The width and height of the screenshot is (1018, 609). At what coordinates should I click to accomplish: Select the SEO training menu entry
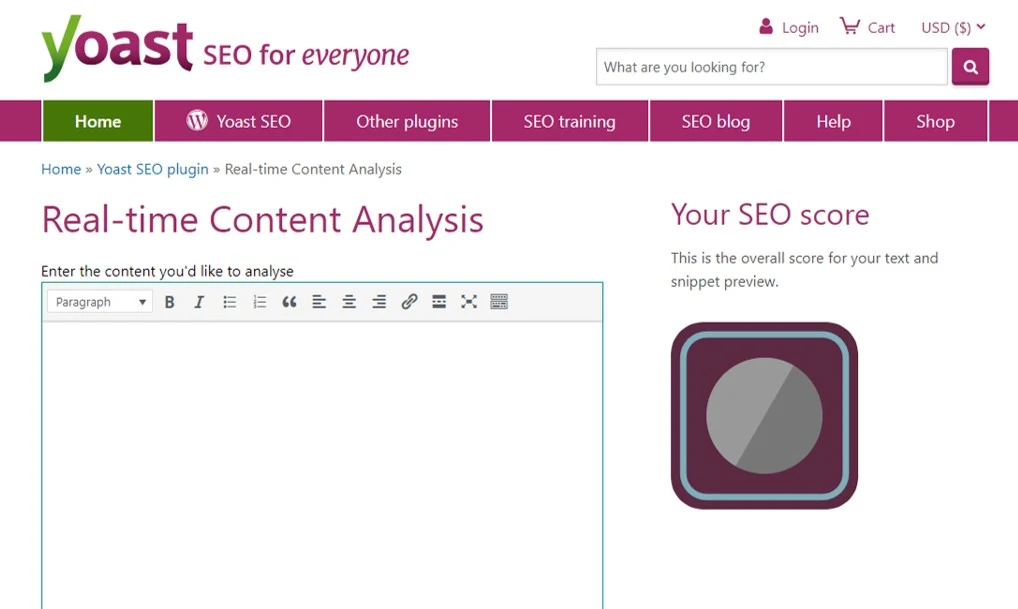coord(569,121)
